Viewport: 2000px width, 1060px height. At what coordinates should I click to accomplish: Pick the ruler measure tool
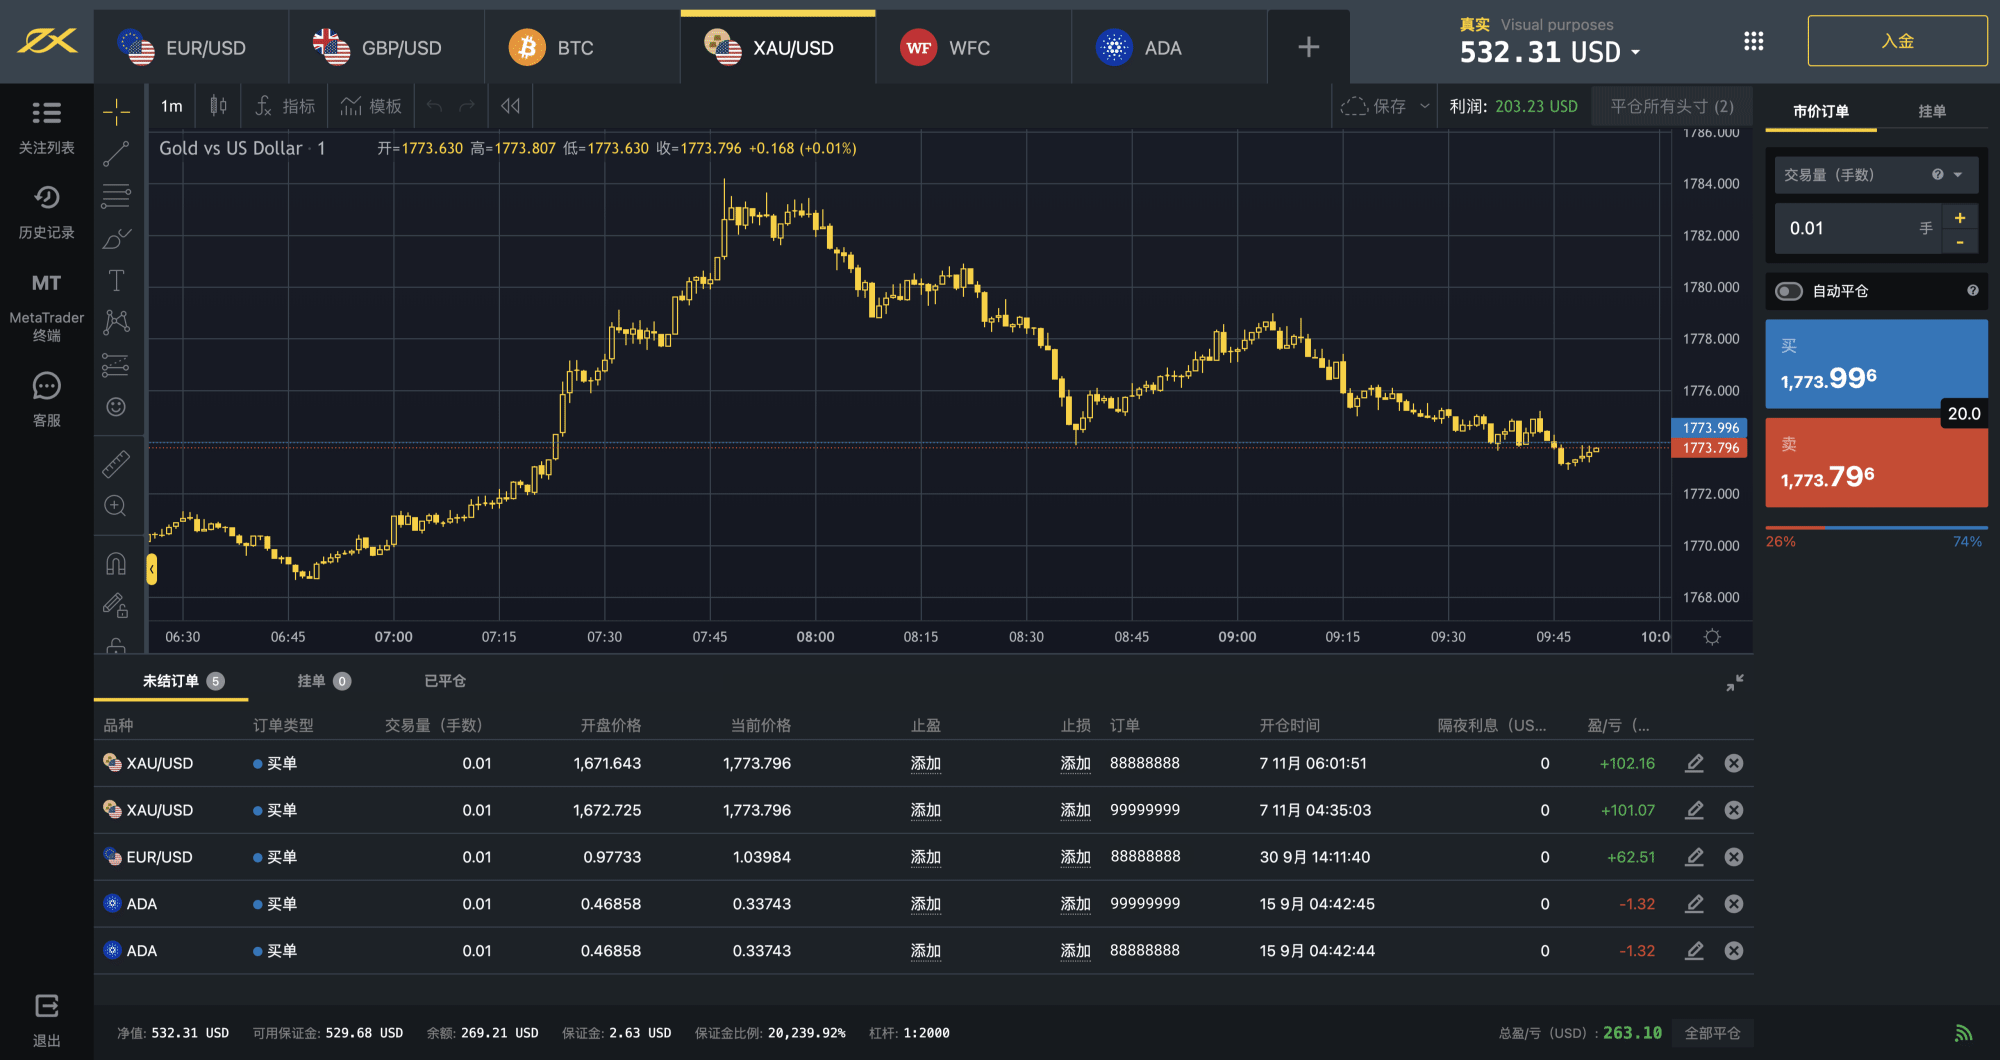tap(116, 464)
